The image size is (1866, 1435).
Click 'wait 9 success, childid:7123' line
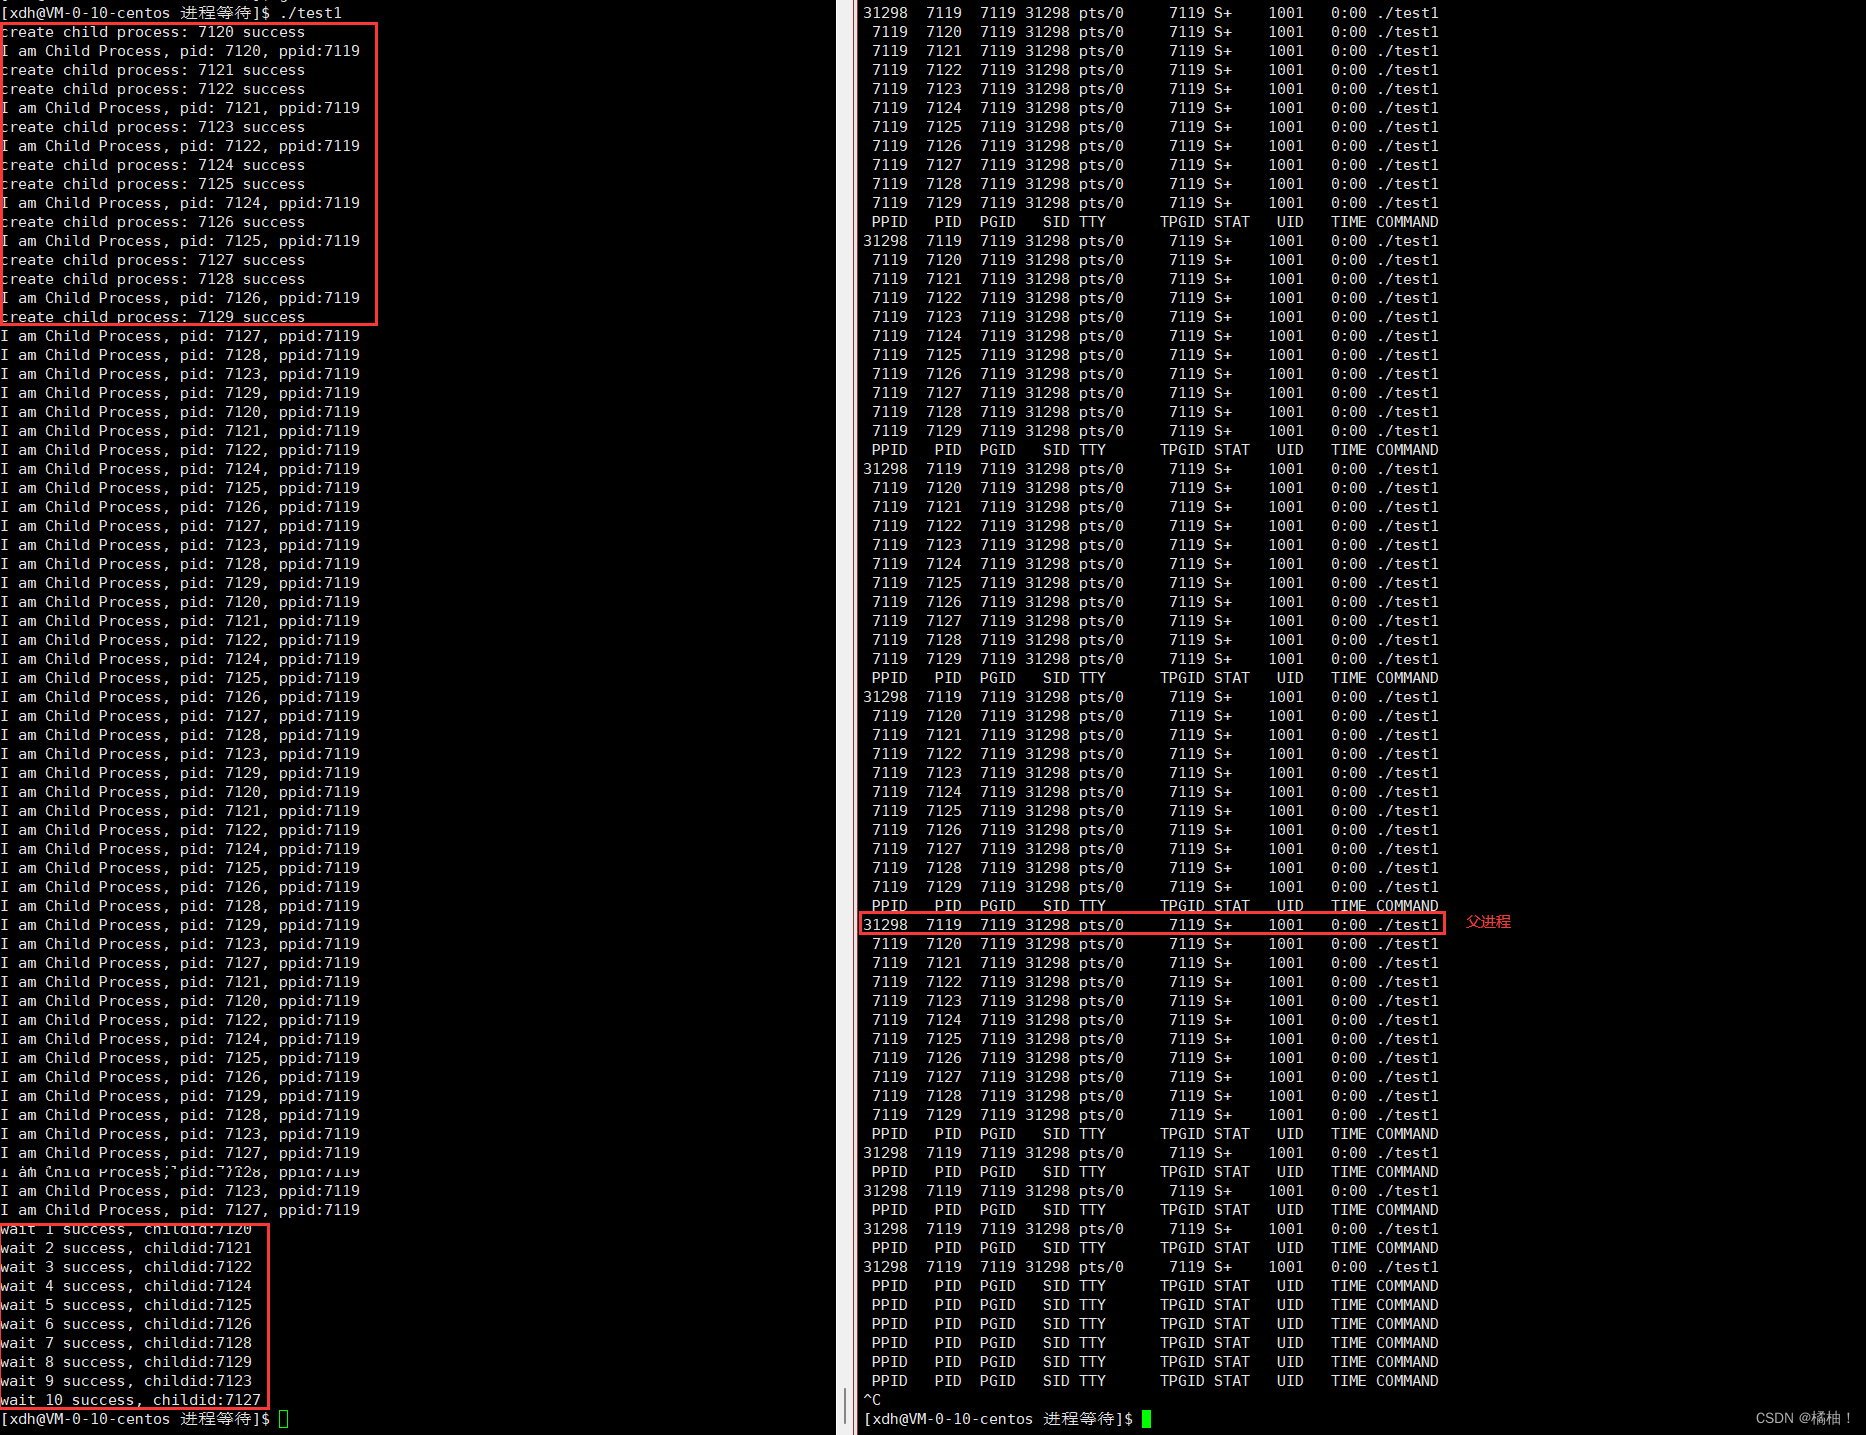tap(127, 1381)
